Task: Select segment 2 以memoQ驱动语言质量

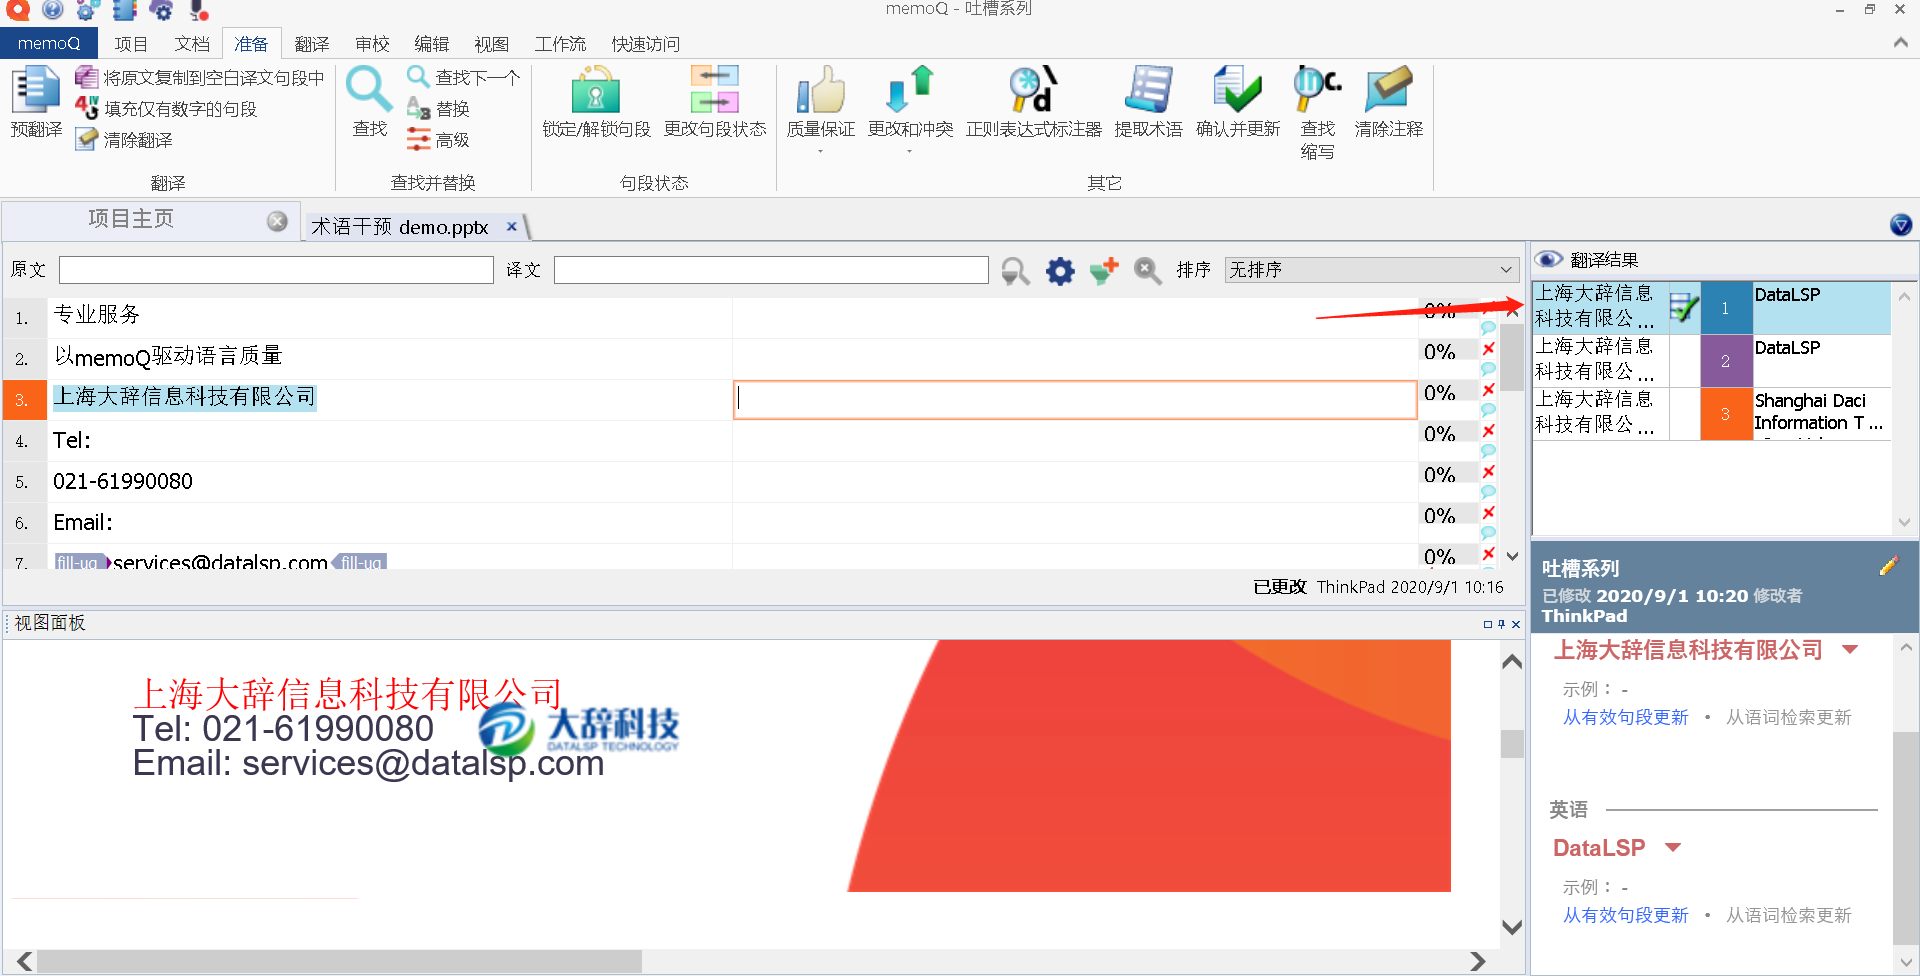Action: pos(168,357)
